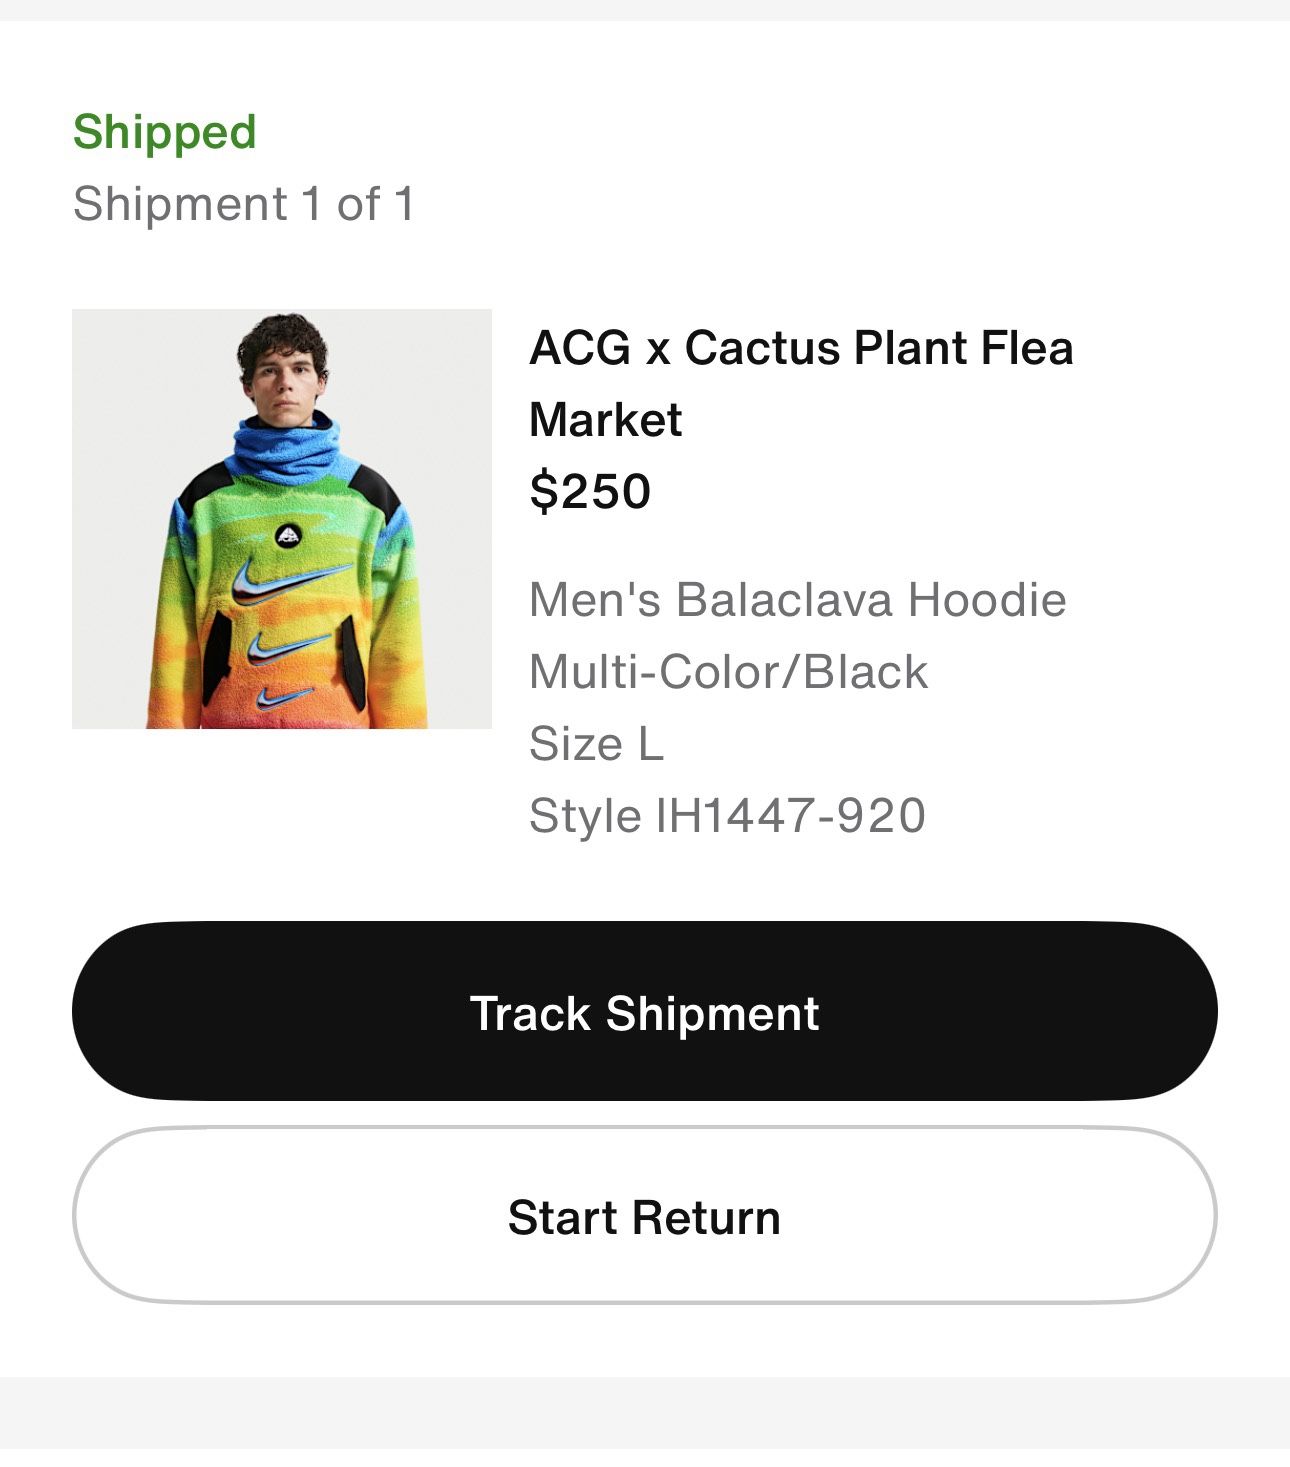1290x1467 pixels.
Task: Tap the Size L label
Action: click(596, 744)
